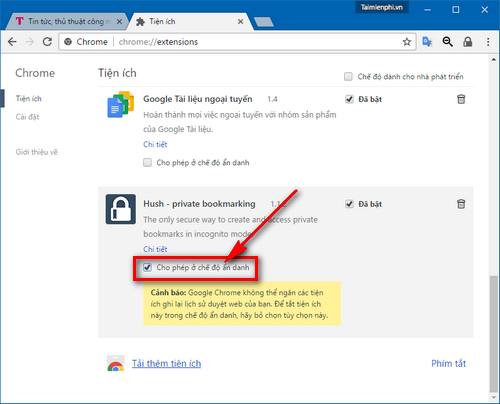
Task: Bookmark this page with the star icon
Action: click(x=406, y=42)
